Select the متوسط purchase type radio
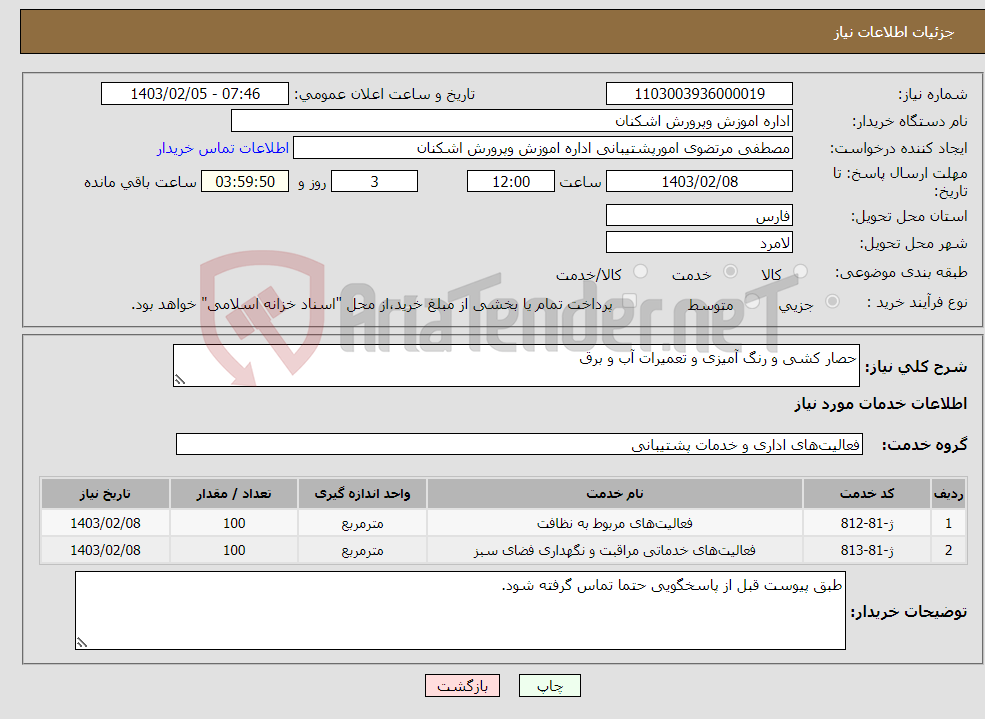Viewport: 985px width, 719px height. (x=752, y=301)
